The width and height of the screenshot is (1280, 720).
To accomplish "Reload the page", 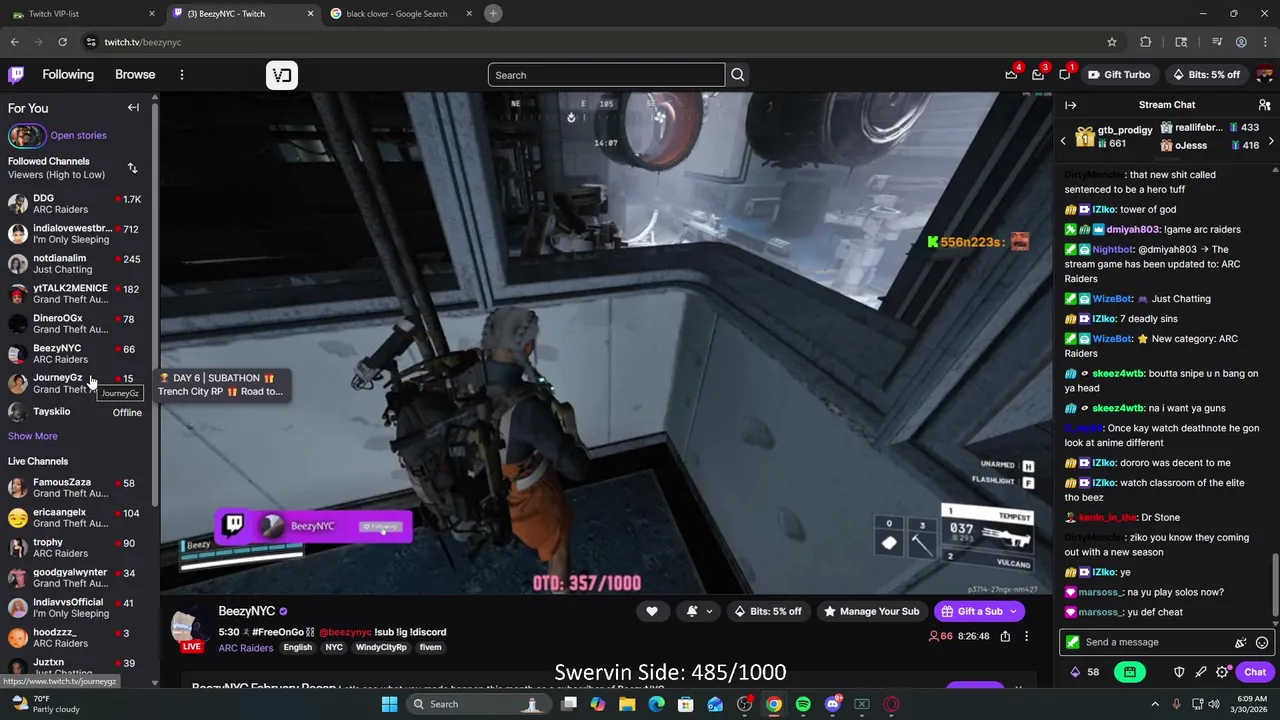I will [x=62, y=42].
